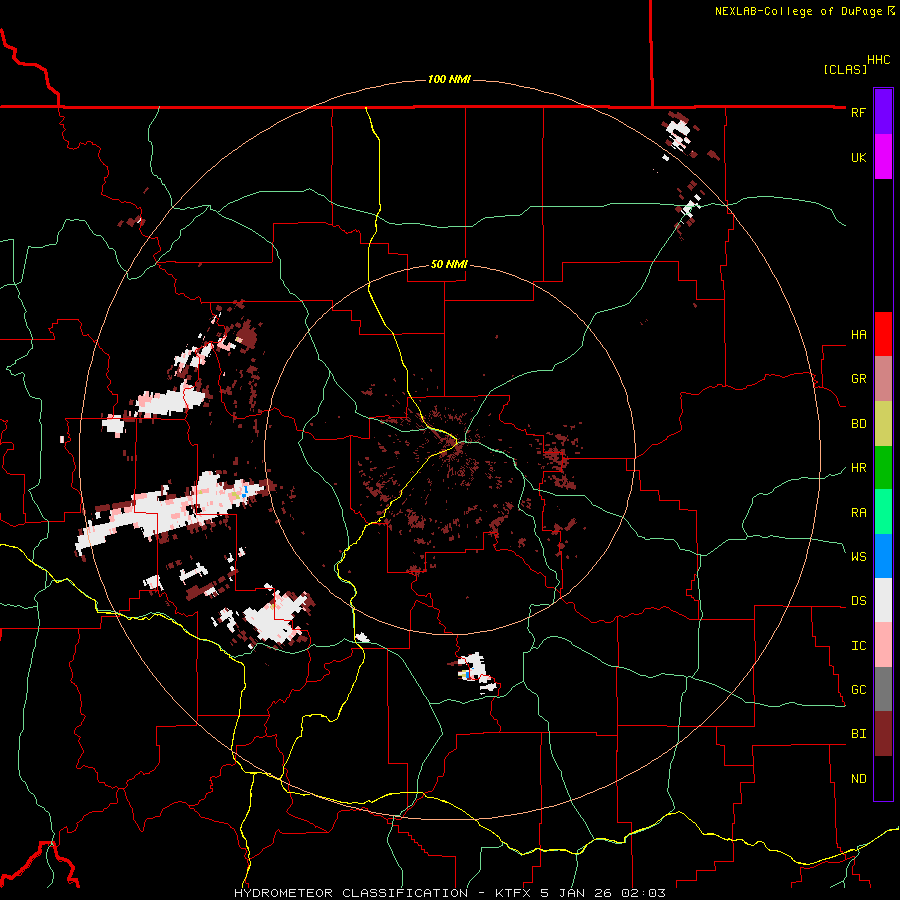Click the Hydrometeor Classification KTFX title text
Viewport: 900px width, 900px height.
[450, 893]
